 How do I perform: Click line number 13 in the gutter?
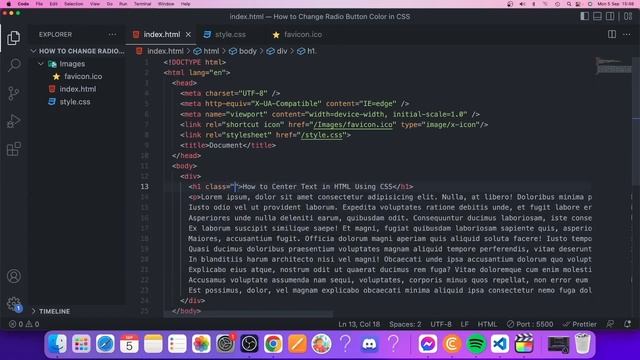coord(144,187)
